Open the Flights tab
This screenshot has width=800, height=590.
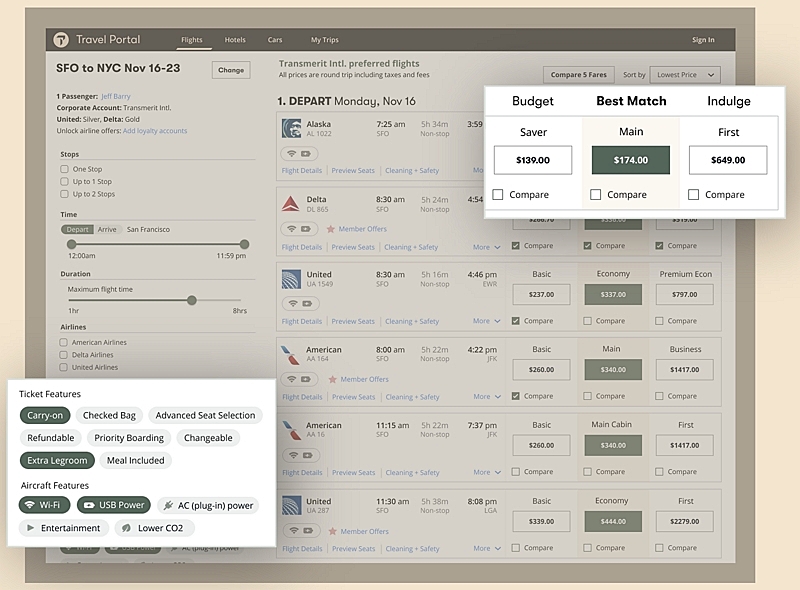[192, 40]
